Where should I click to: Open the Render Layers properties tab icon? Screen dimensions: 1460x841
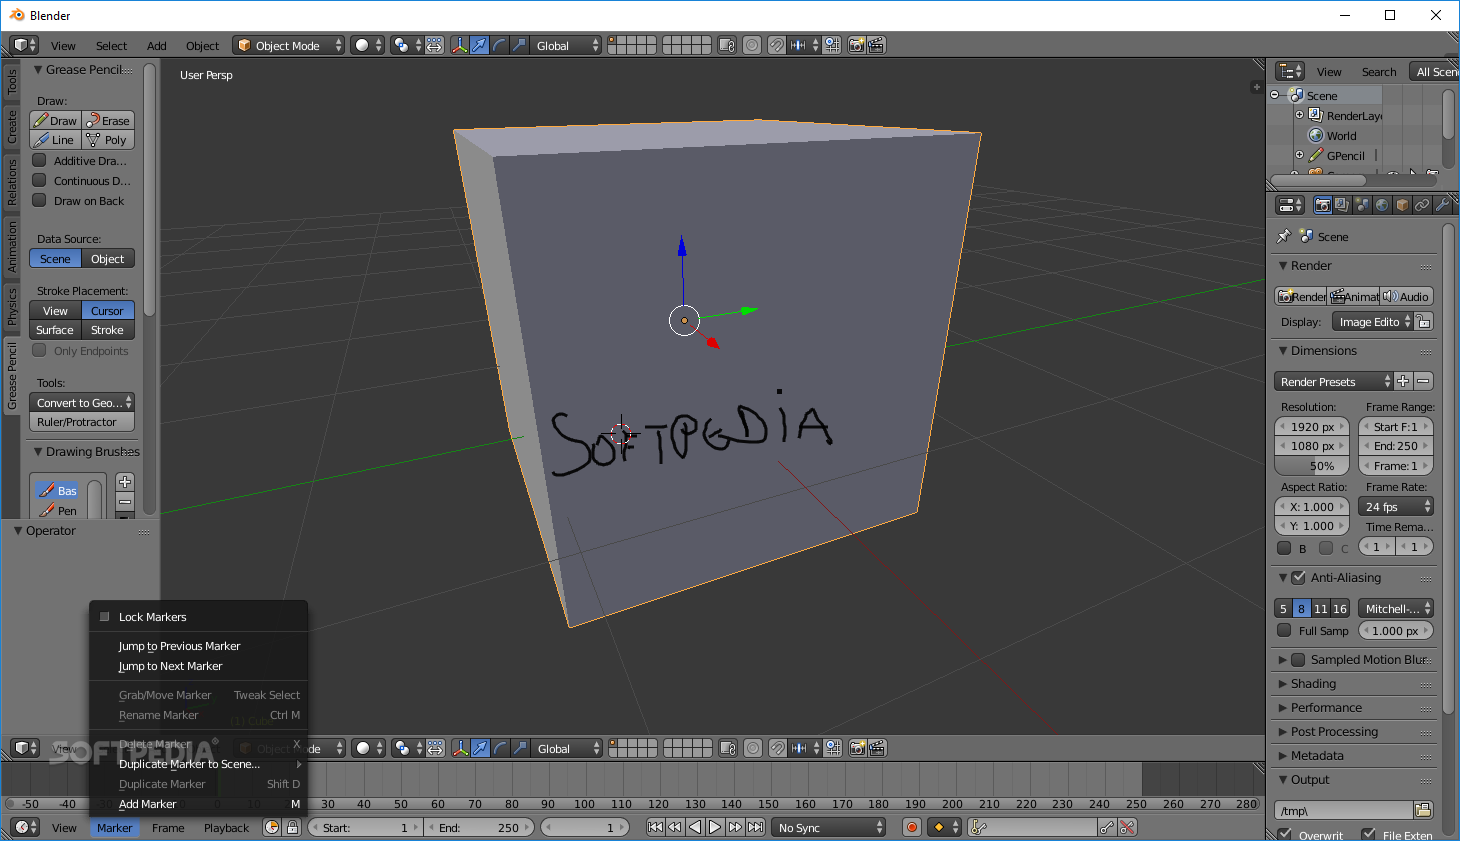[1342, 205]
